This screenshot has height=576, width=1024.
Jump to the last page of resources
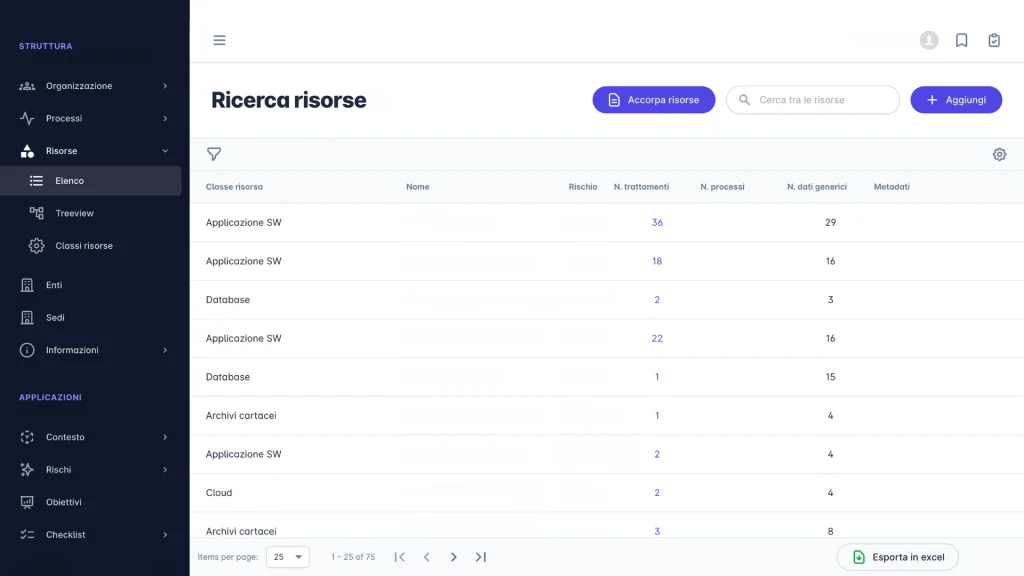click(481, 557)
